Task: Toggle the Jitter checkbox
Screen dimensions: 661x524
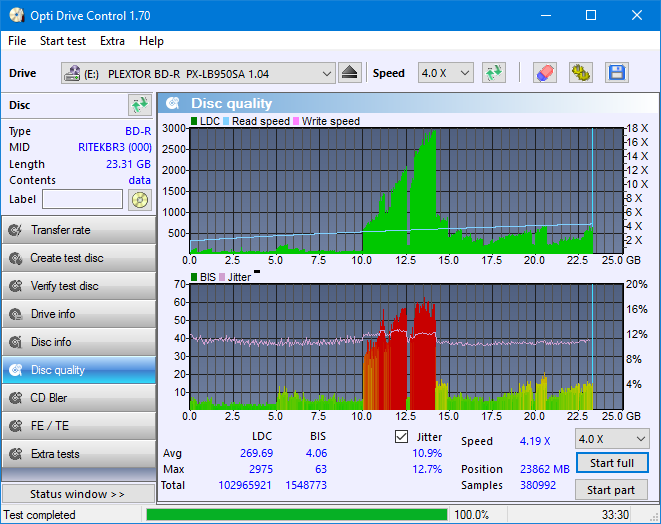Action: pos(401,437)
